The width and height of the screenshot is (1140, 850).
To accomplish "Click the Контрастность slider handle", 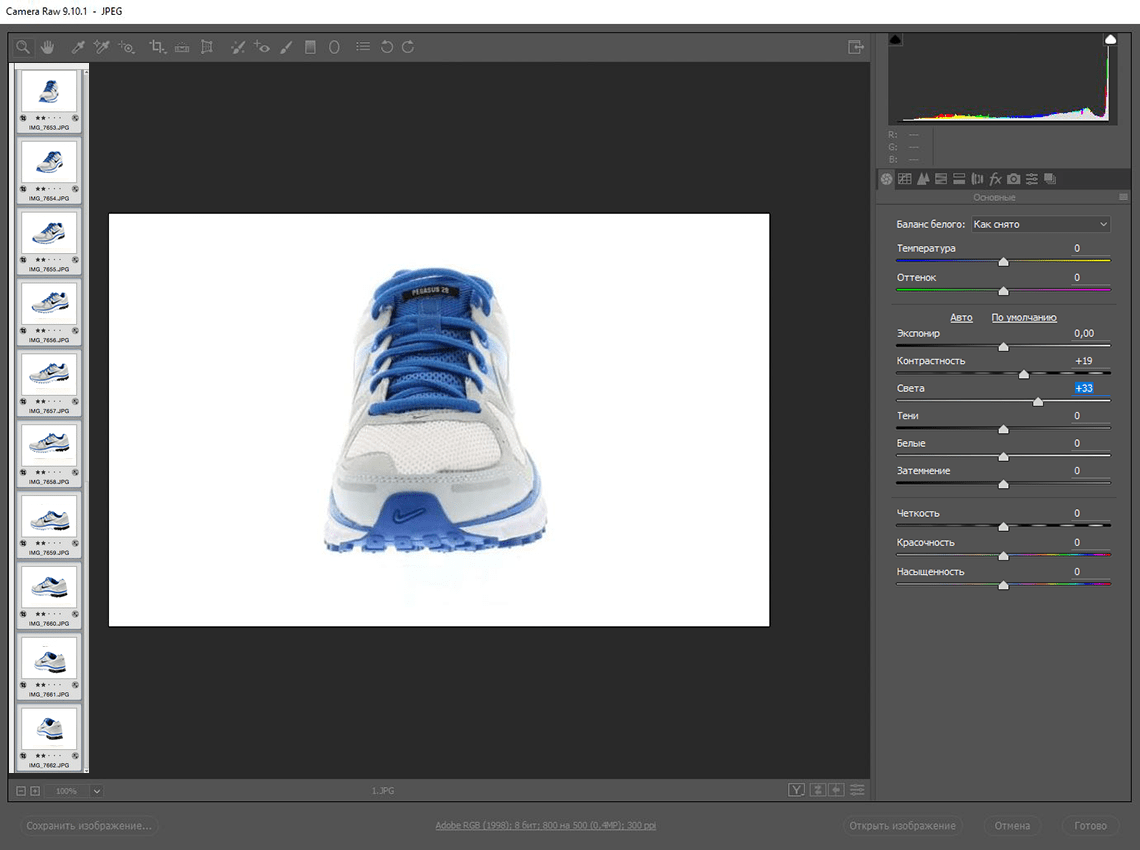I will click(x=1023, y=374).
